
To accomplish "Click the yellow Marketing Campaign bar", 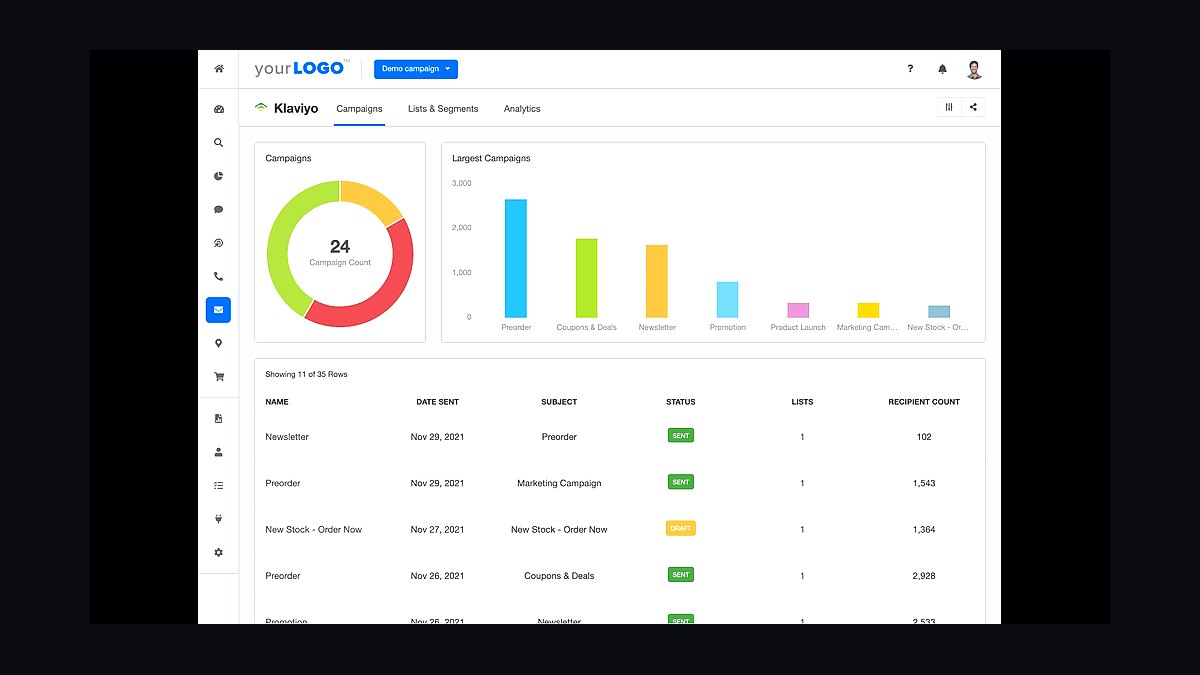I will coord(868,311).
